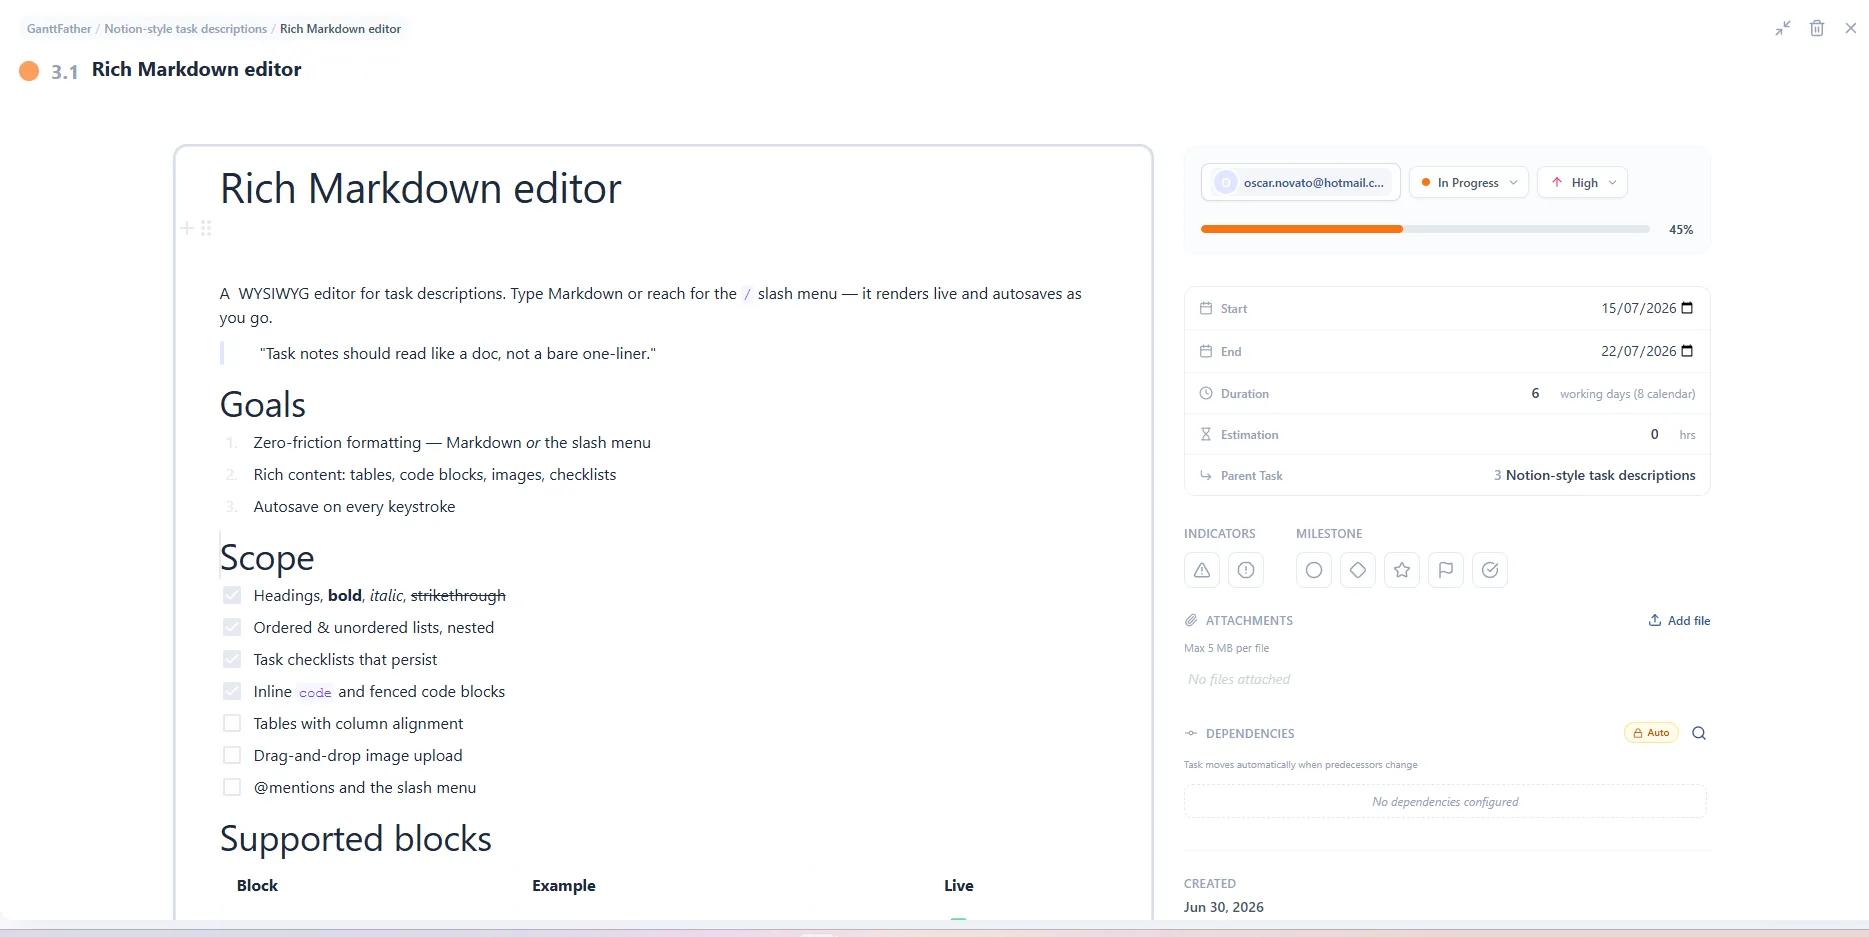
Task: Click 'Zero-friction formatting' list item
Action: tap(452, 442)
